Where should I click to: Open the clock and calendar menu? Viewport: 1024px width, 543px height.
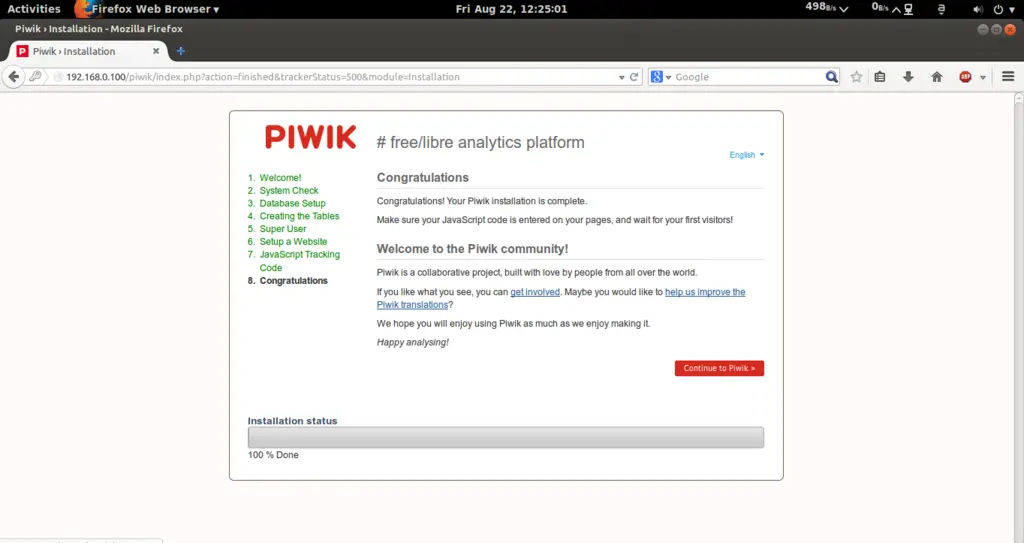click(511, 9)
